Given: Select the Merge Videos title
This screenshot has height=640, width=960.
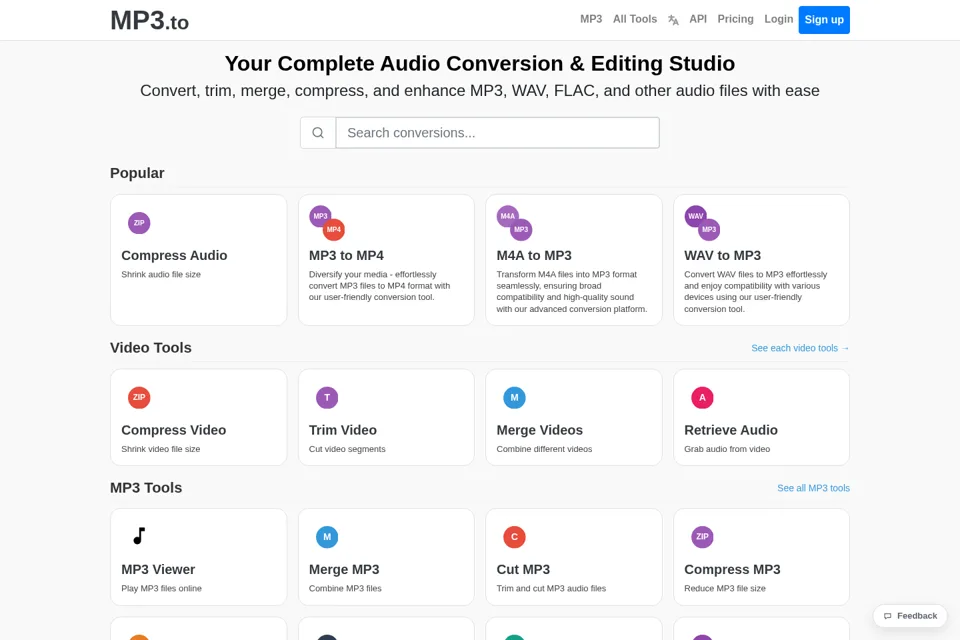Looking at the screenshot, I should 539,430.
